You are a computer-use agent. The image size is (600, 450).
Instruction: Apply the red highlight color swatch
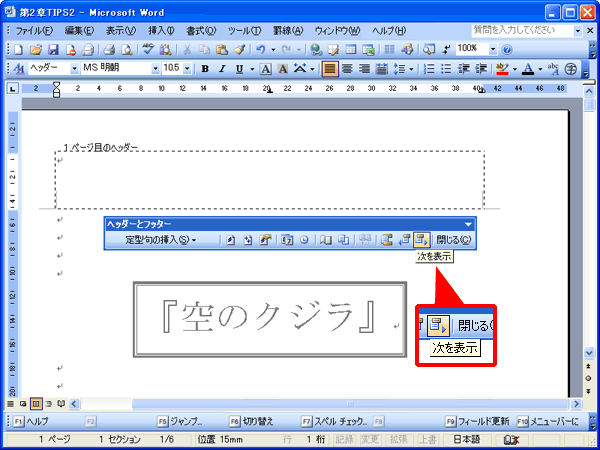[x=502, y=69]
